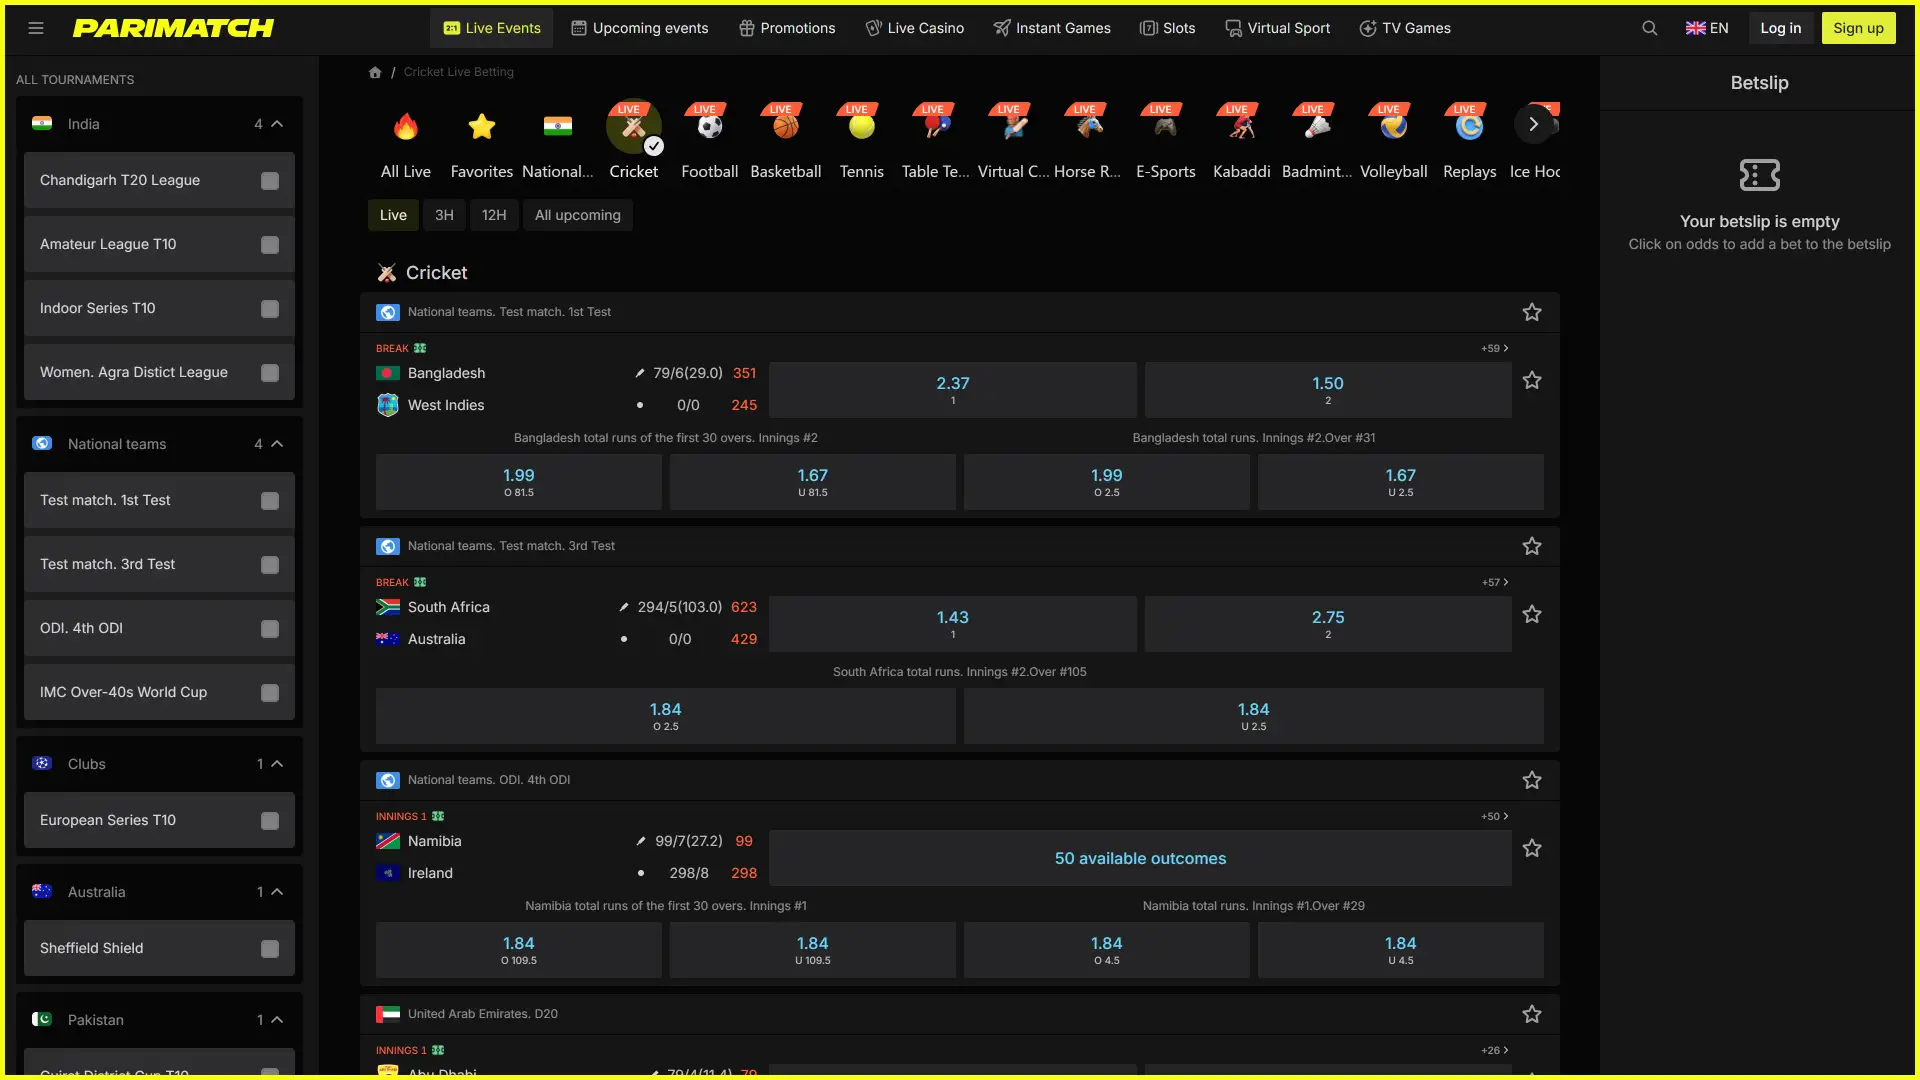Open 50 available outcomes for Namibia match
The height and width of the screenshot is (1080, 1920).
click(1140, 858)
